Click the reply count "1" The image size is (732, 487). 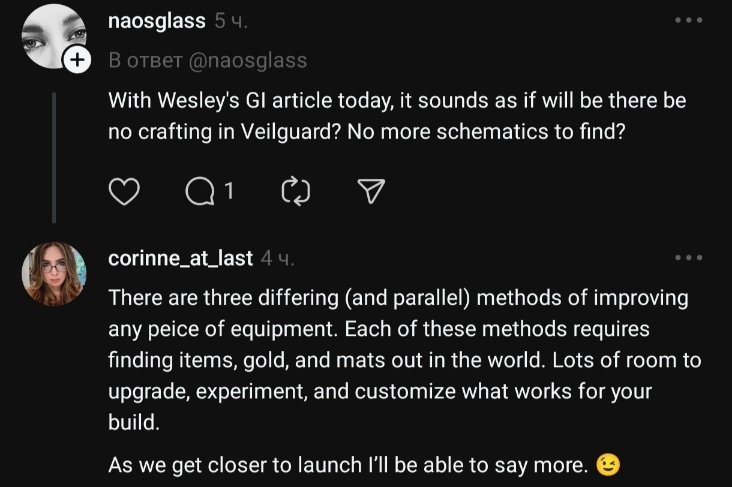(x=229, y=190)
